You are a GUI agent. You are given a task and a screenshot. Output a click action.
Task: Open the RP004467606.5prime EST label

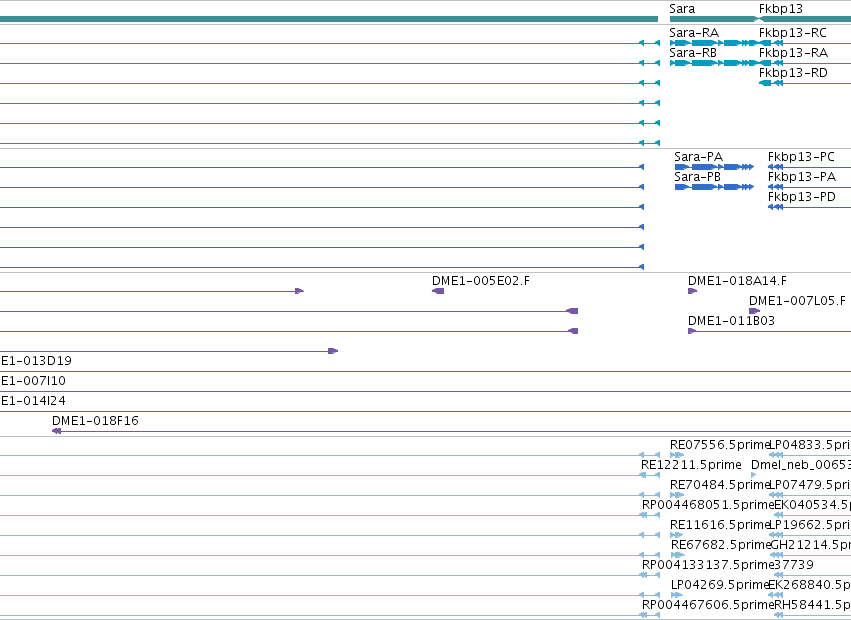[708, 605]
